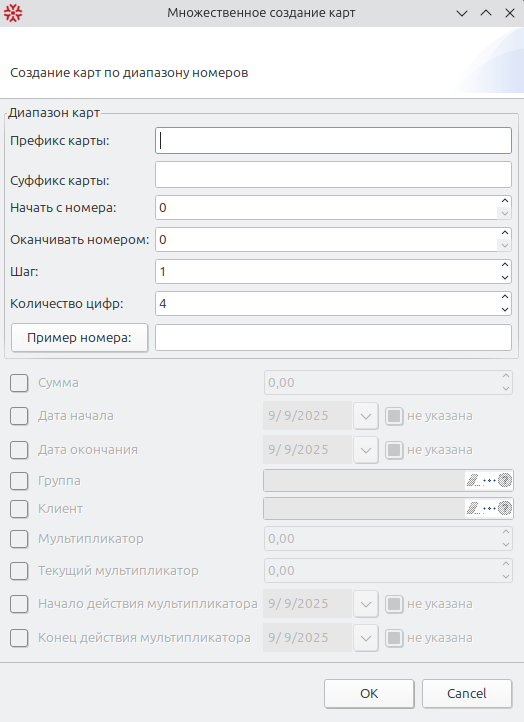Click the up-arrow icon in title bar
Viewport: 524px width, 722px height.
(486, 13)
